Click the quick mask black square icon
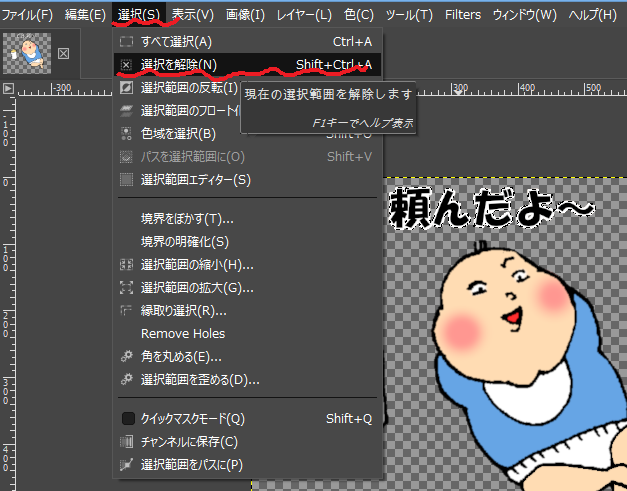The width and height of the screenshot is (627, 491). (x=128, y=419)
